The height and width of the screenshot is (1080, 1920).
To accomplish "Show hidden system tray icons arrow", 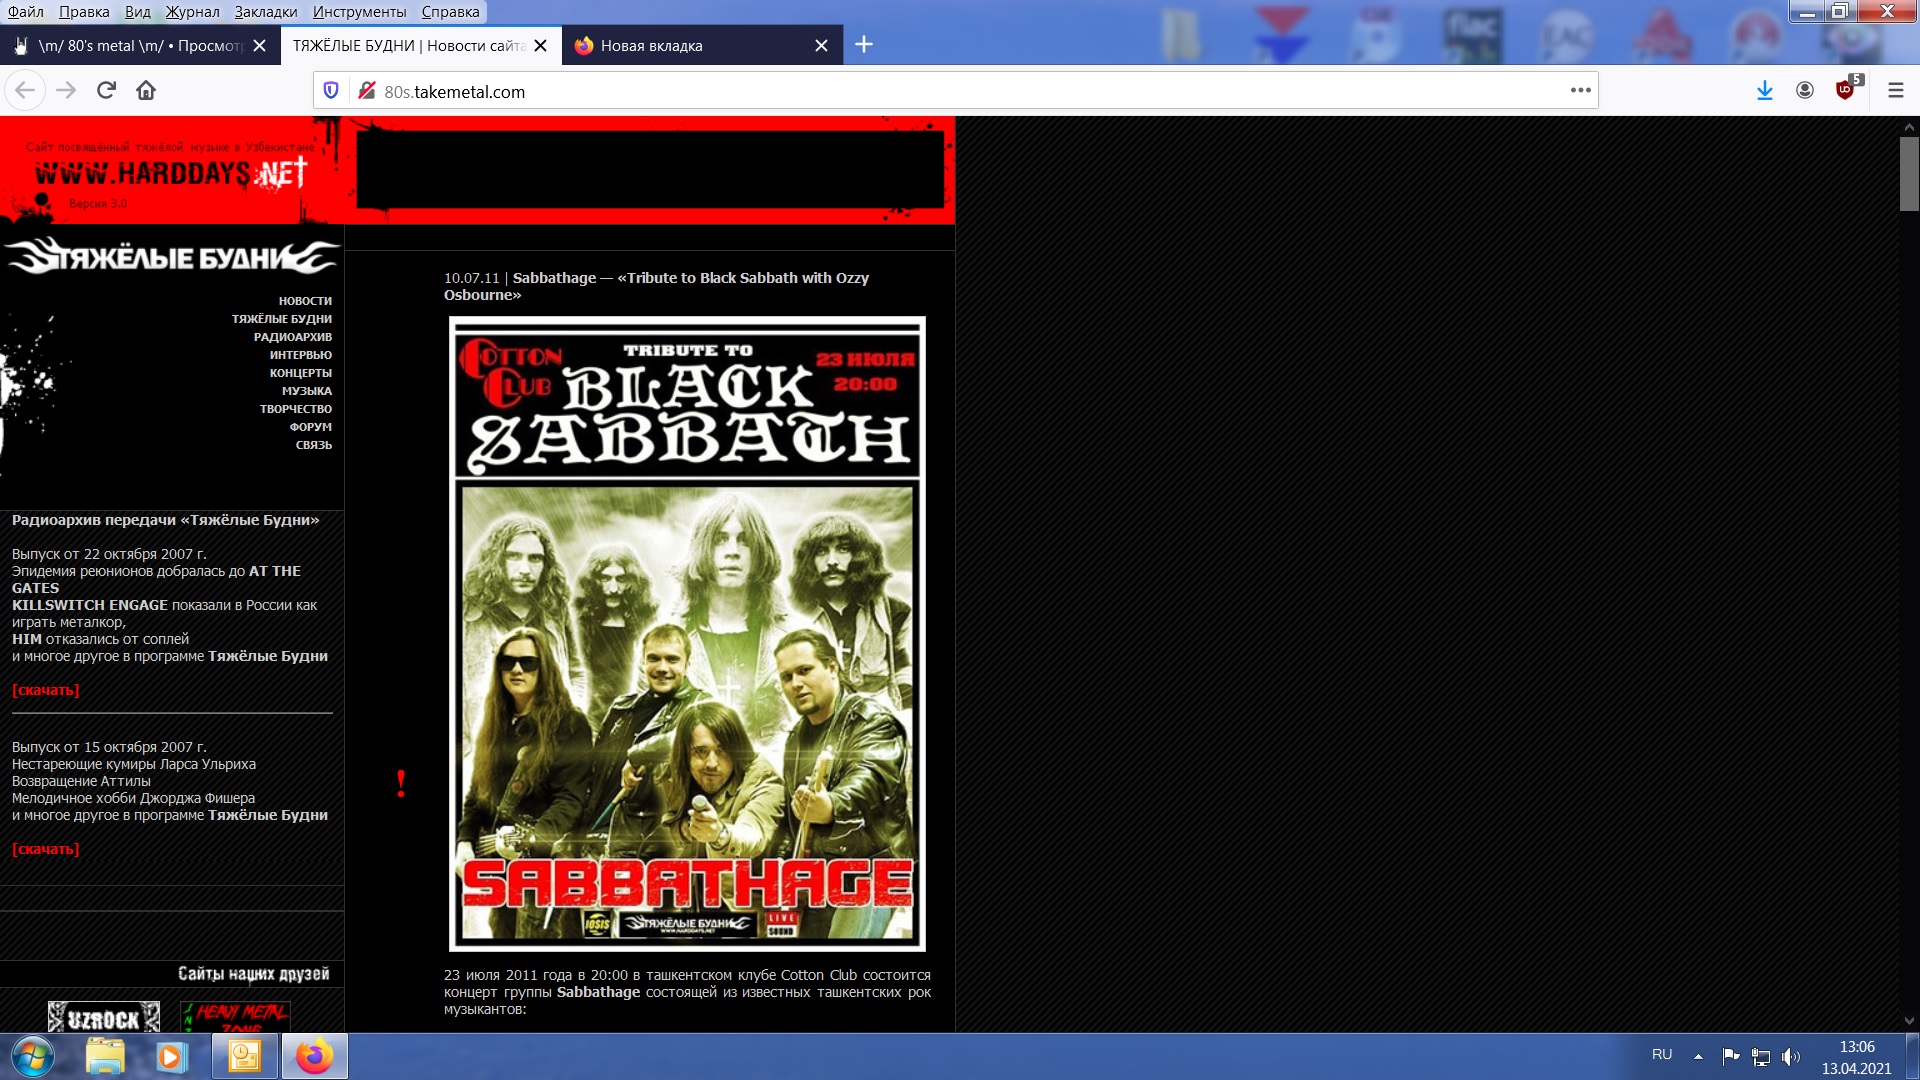I will pos(1698,1056).
